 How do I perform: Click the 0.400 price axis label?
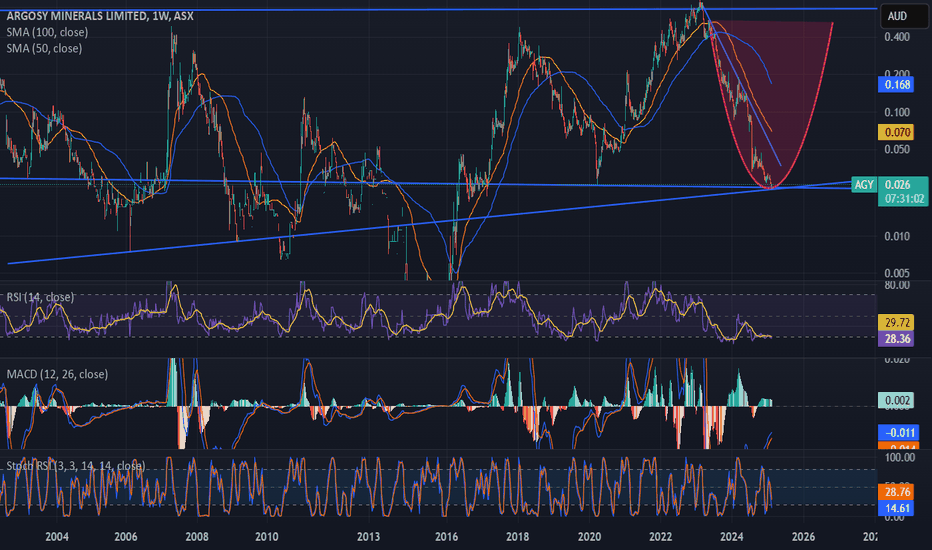[897, 37]
